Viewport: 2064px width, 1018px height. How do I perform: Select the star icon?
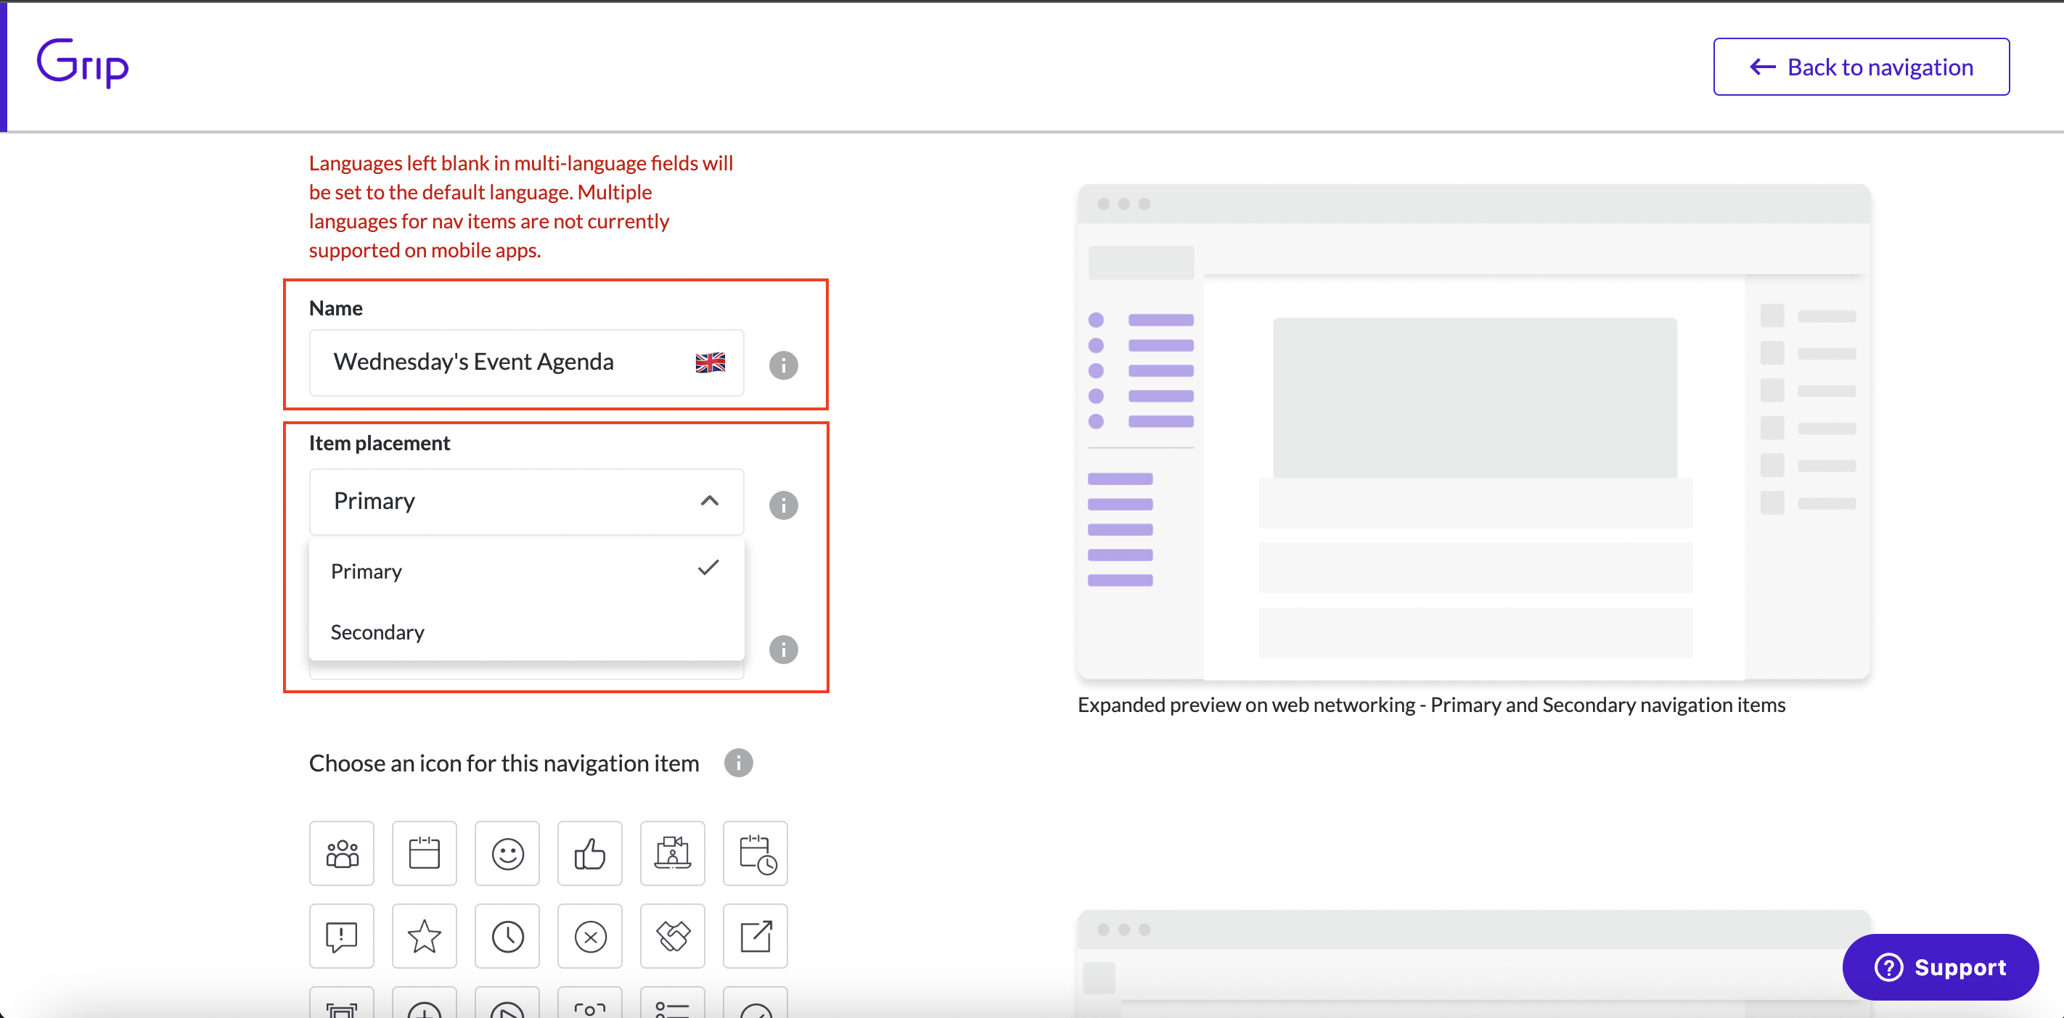424,936
